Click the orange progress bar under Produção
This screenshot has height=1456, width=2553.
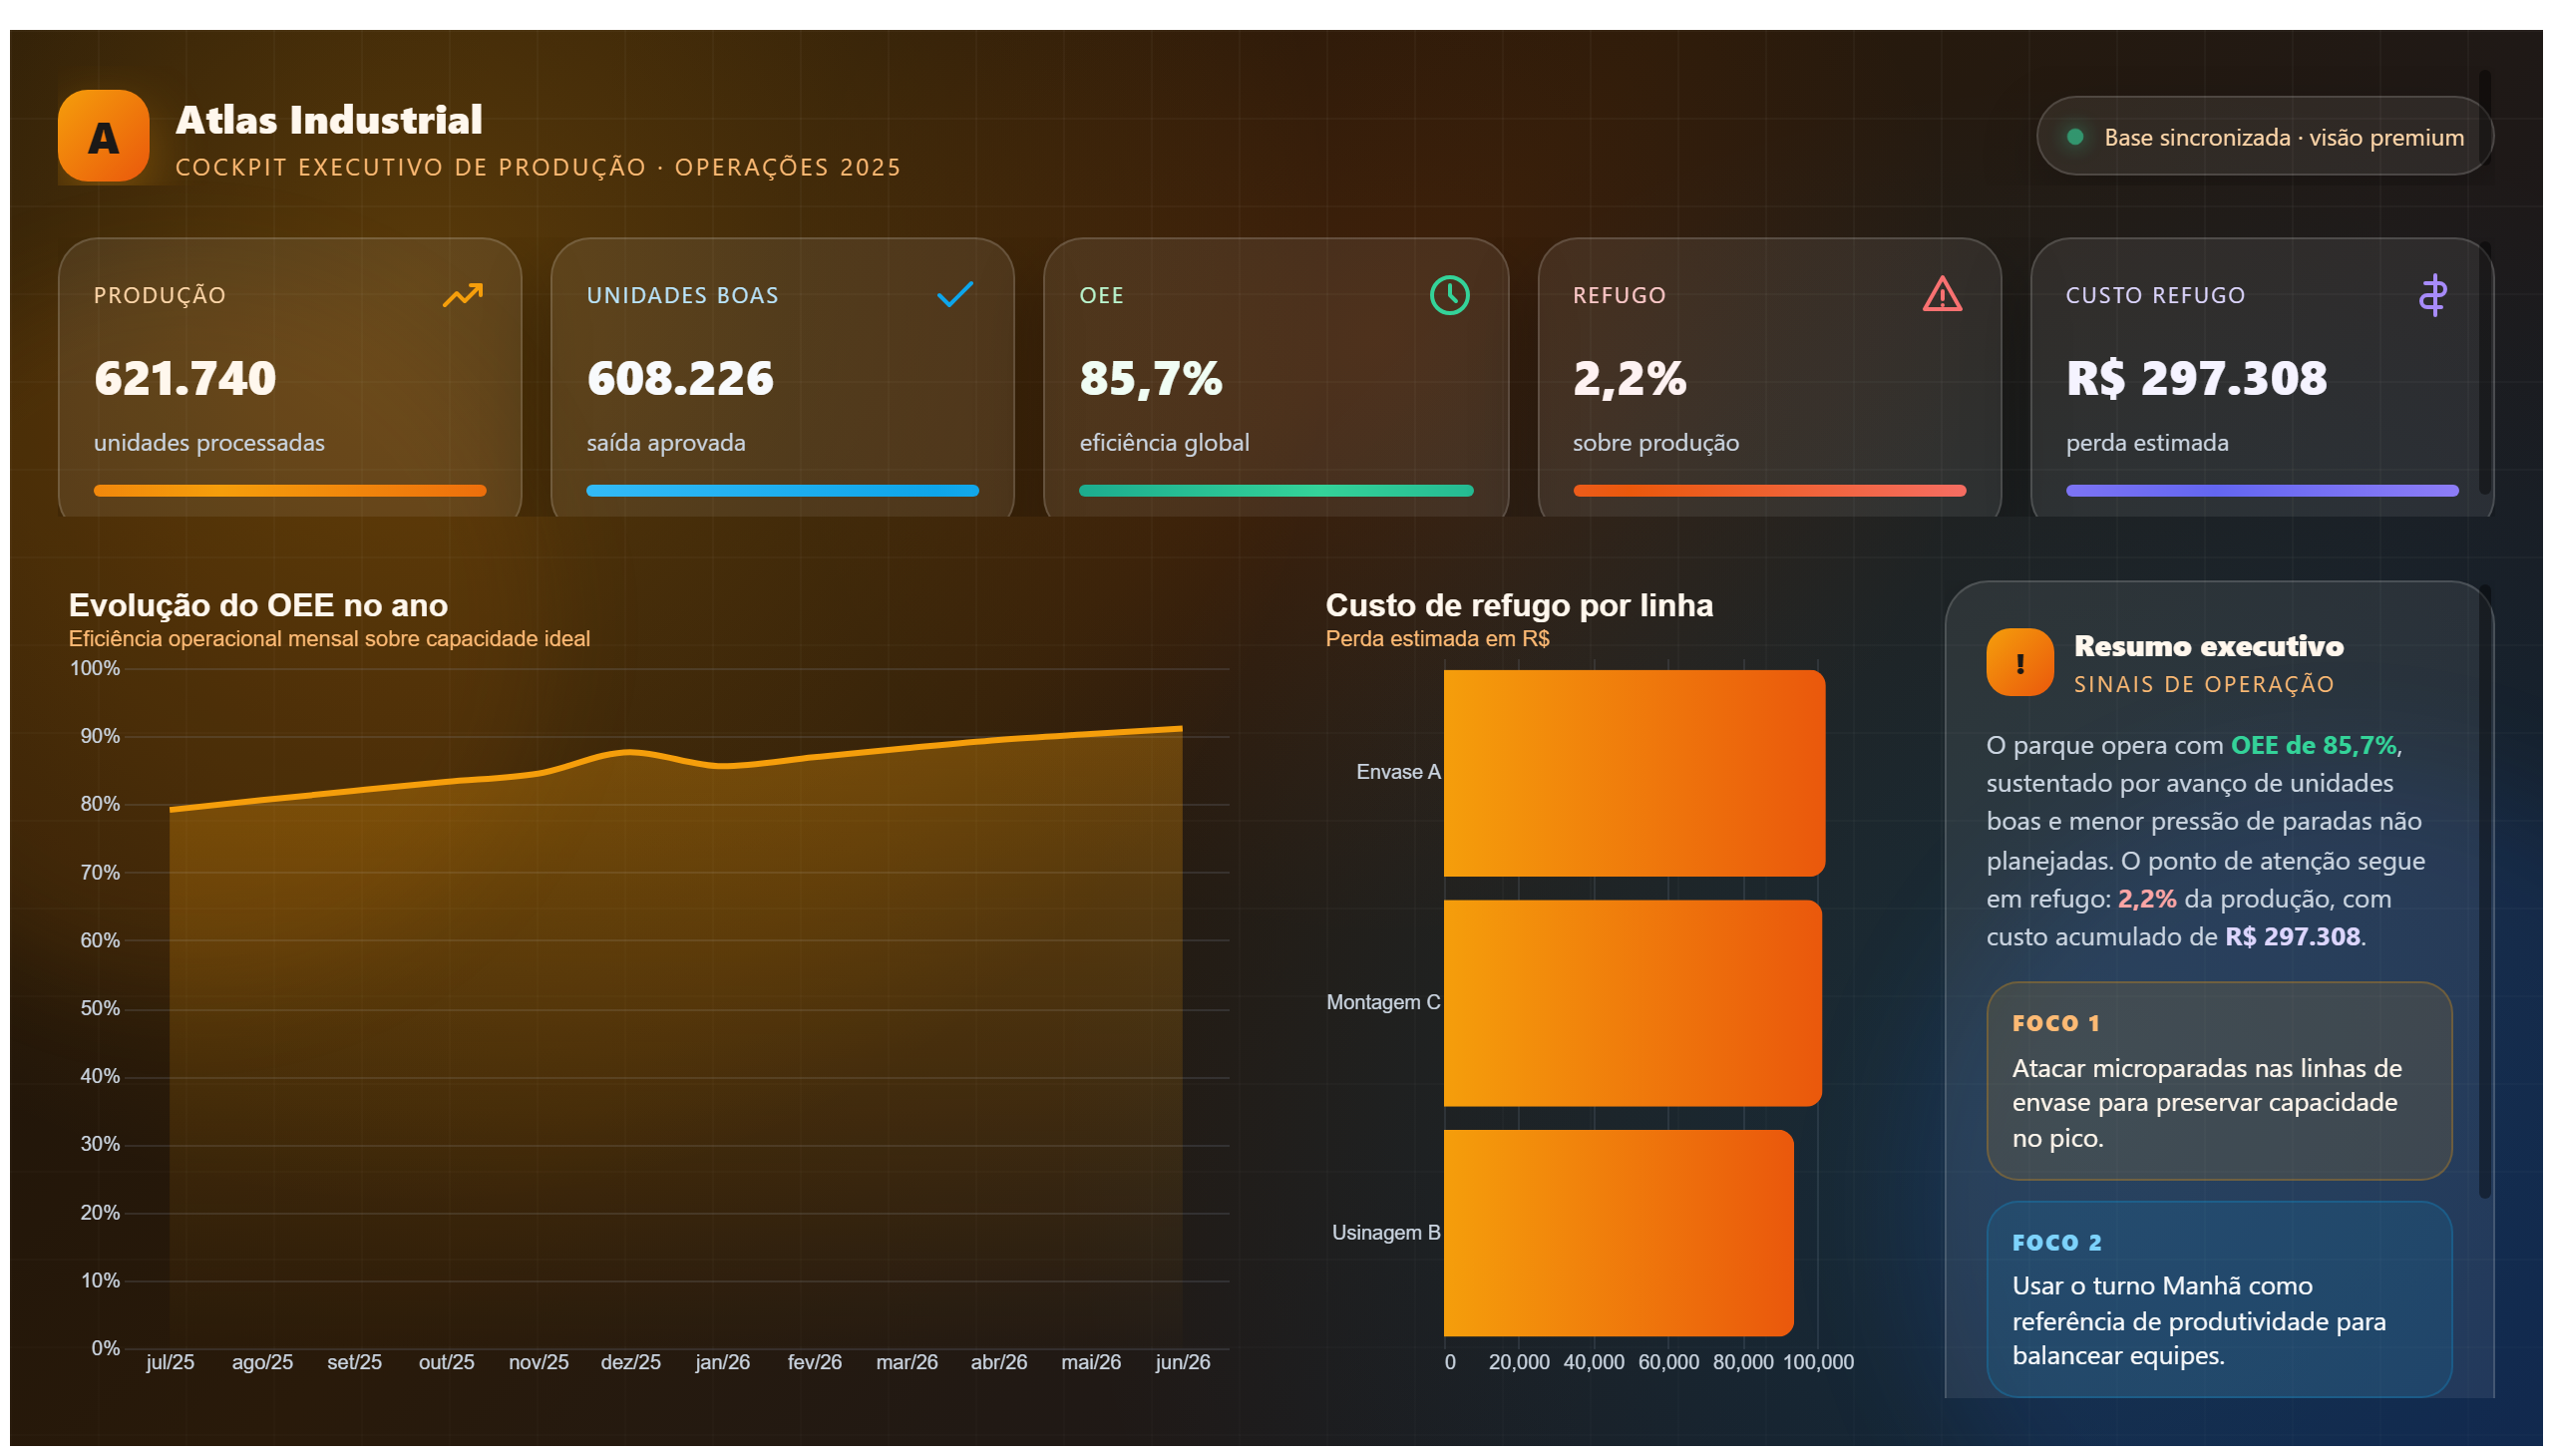tap(290, 490)
